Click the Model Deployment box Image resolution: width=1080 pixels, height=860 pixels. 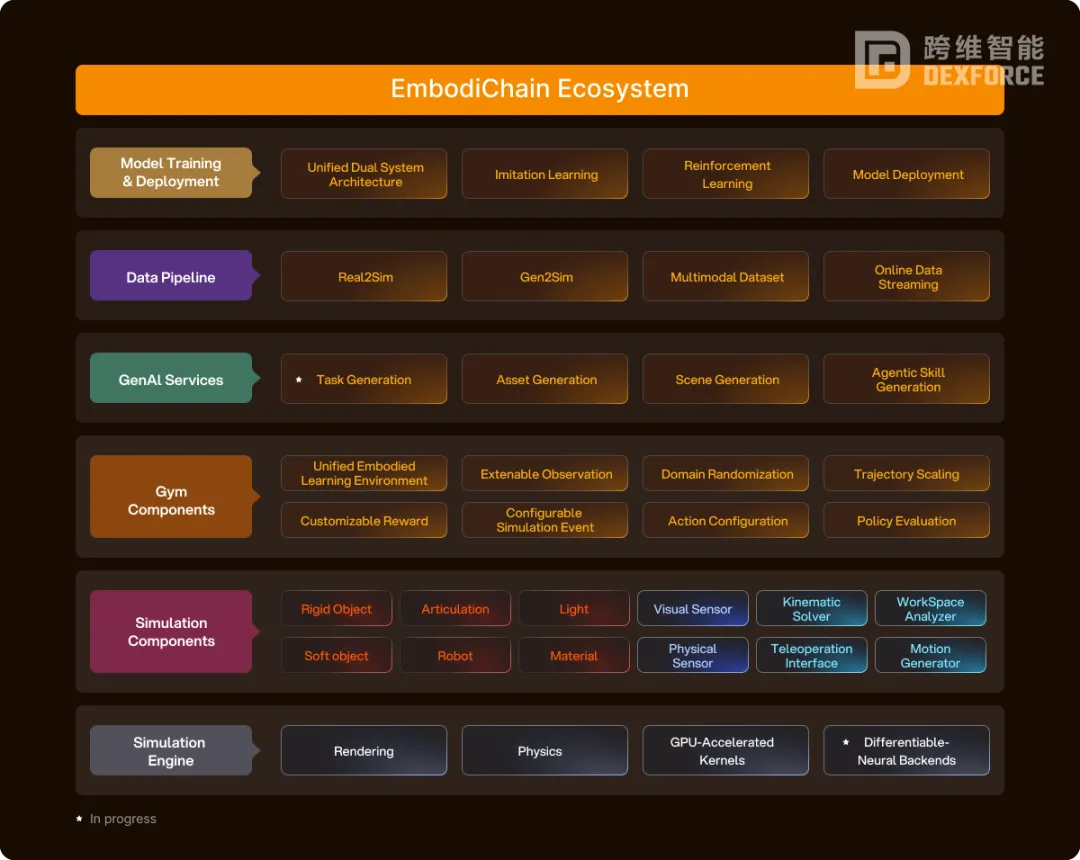point(906,174)
